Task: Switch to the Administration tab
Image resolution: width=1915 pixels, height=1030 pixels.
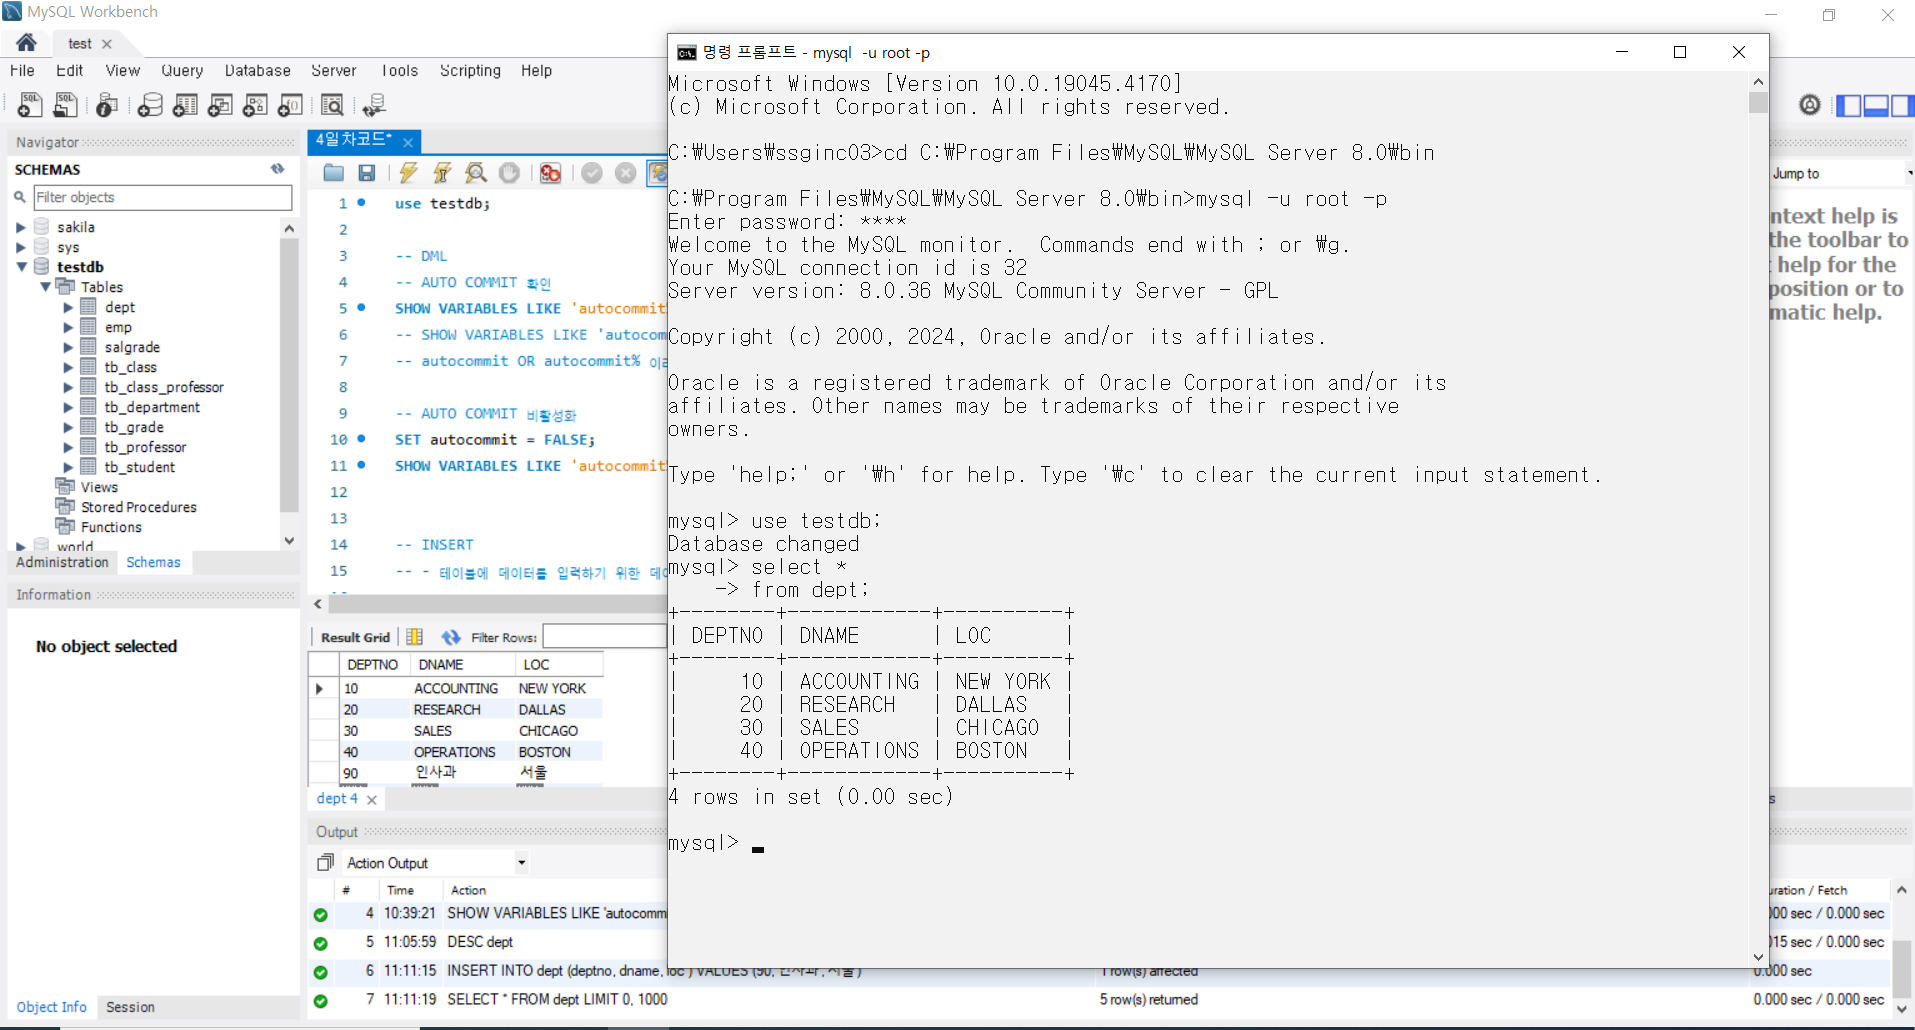Action: click(x=62, y=562)
